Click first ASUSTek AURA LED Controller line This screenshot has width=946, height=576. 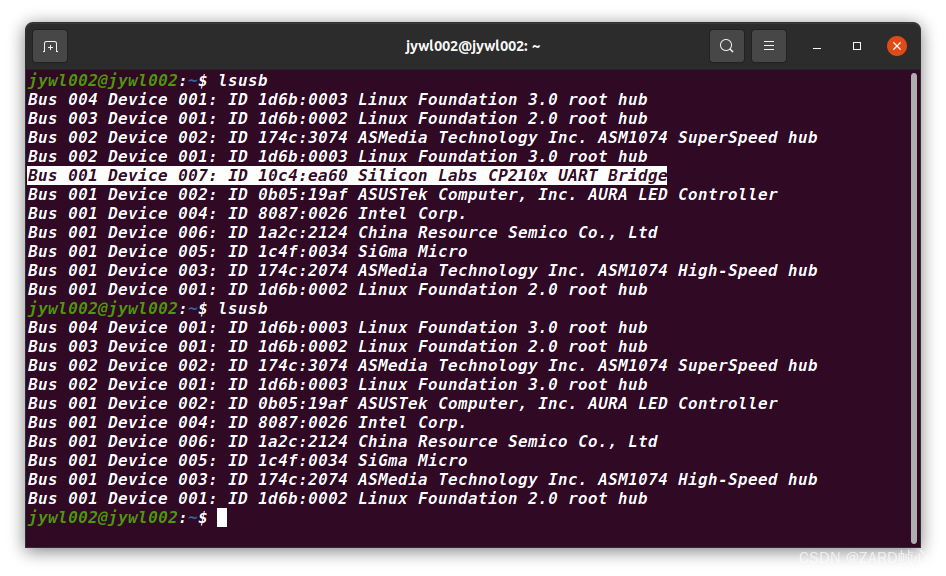tap(402, 195)
